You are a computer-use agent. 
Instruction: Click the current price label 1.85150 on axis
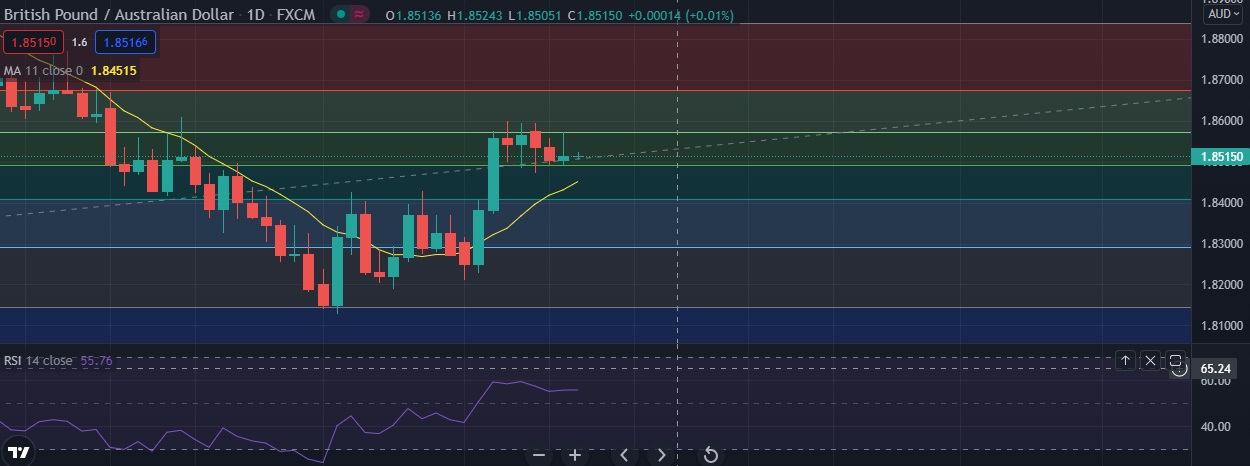[x=1220, y=157]
